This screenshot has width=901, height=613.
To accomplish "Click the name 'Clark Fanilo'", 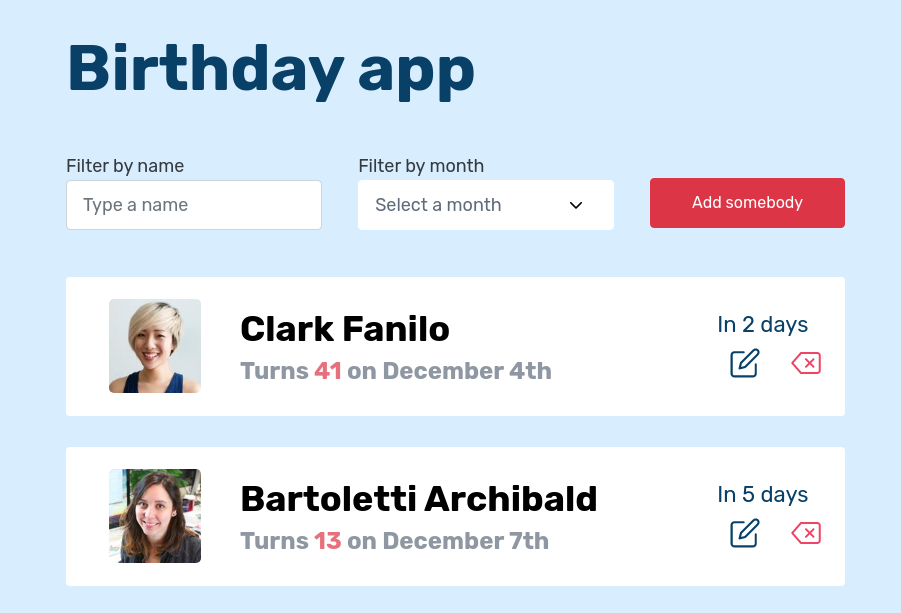I will (345, 329).
